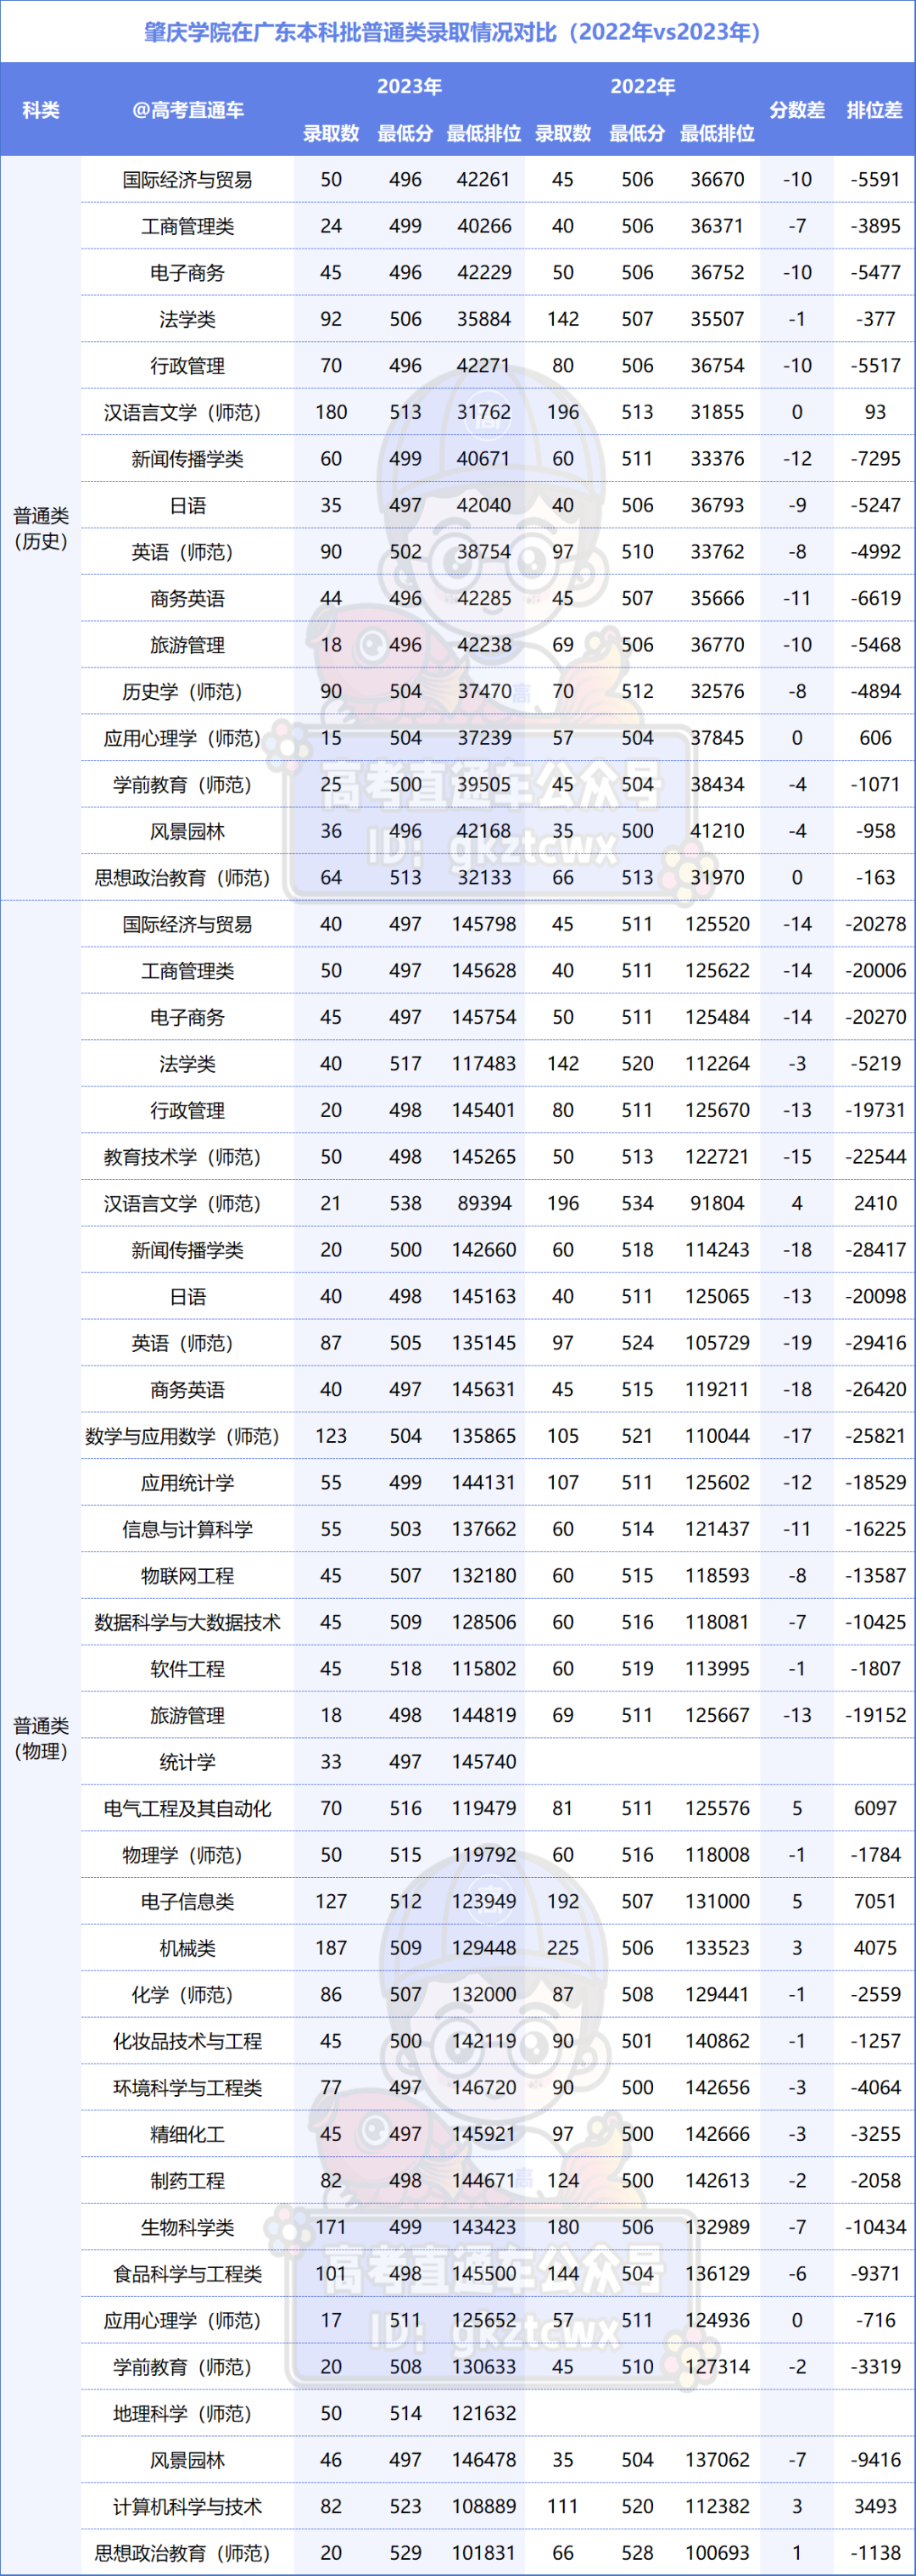Click the 145798 lowest-rank value

tap(484, 924)
